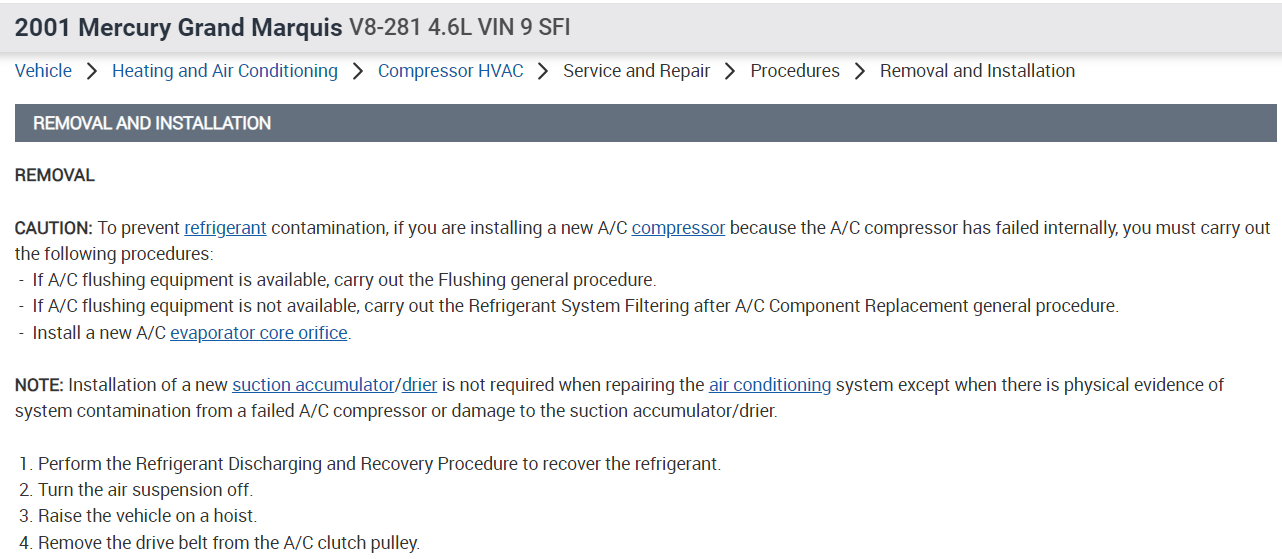Image resolution: width=1282 pixels, height=559 pixels.
Task: Follow the compressor link in caution text
Action: point(678,228)
